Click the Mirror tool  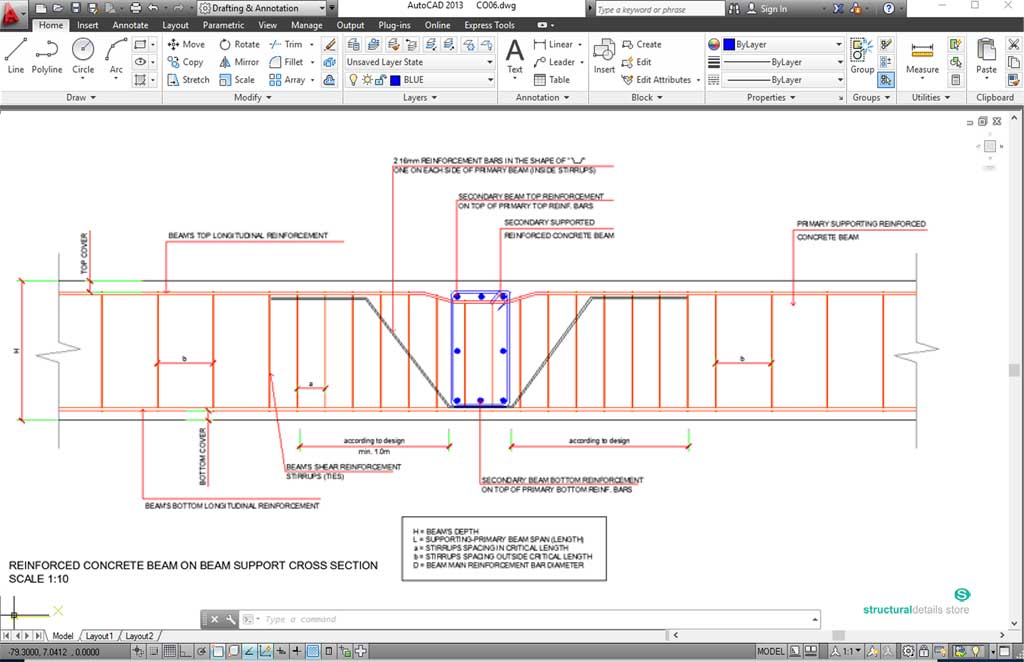click(237, 62)
